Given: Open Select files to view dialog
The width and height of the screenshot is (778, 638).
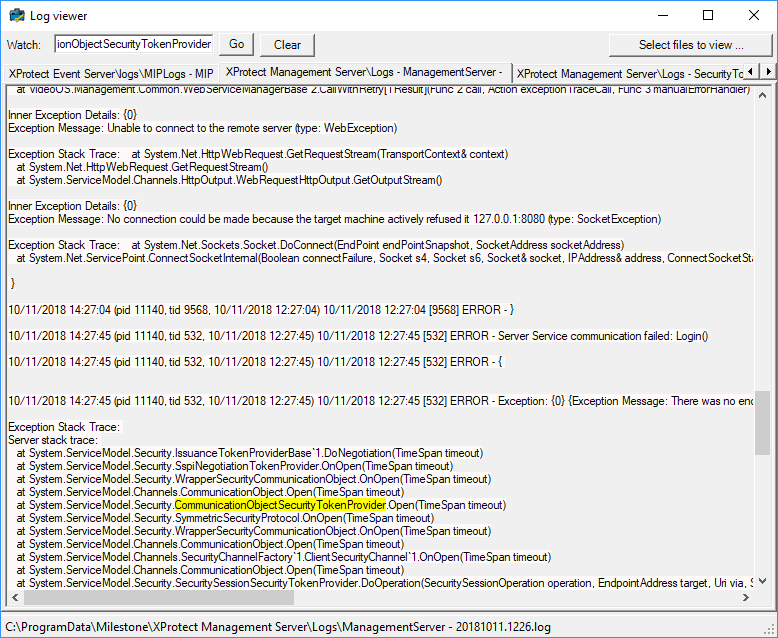Looking at the screenshot, I should [x=690, y=45].
